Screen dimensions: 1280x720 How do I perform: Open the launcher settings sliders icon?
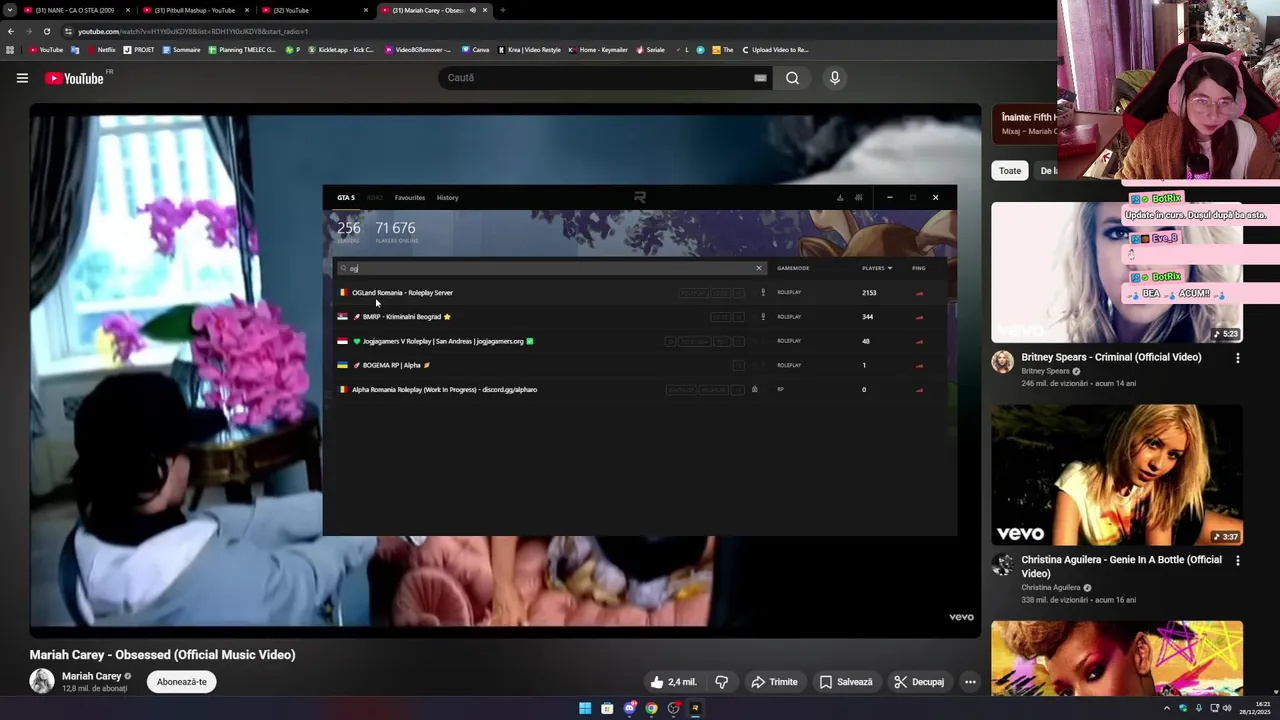tap(859, 198)
